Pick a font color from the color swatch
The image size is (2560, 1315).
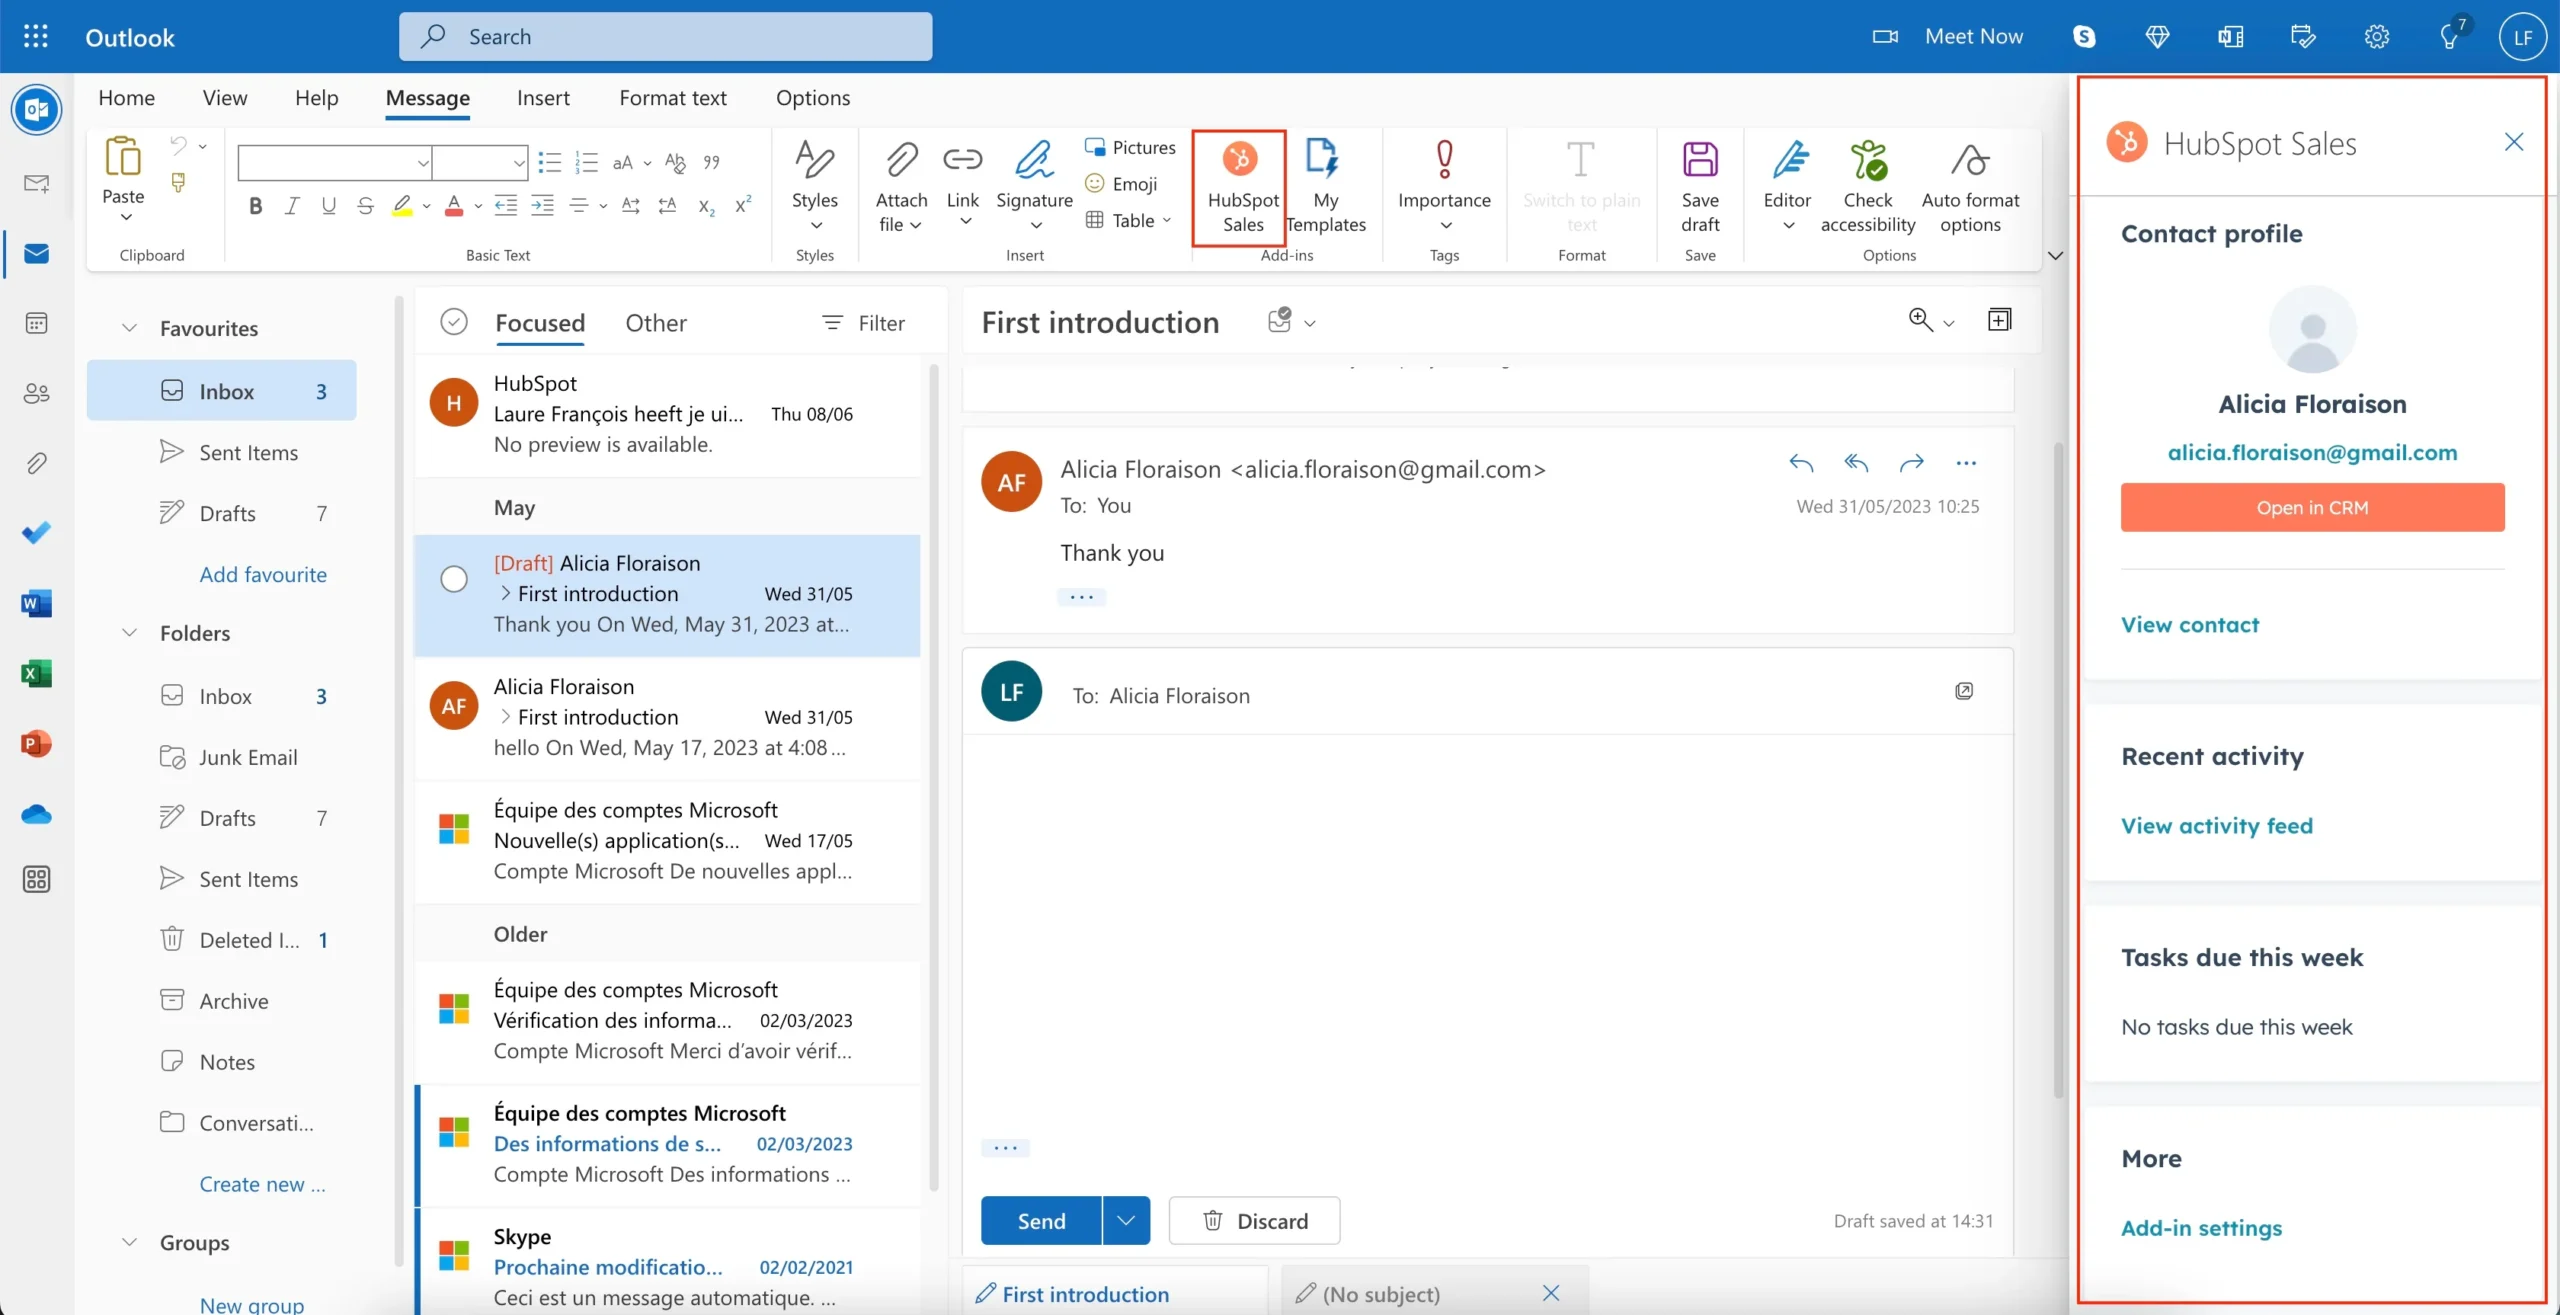point(456,205)
